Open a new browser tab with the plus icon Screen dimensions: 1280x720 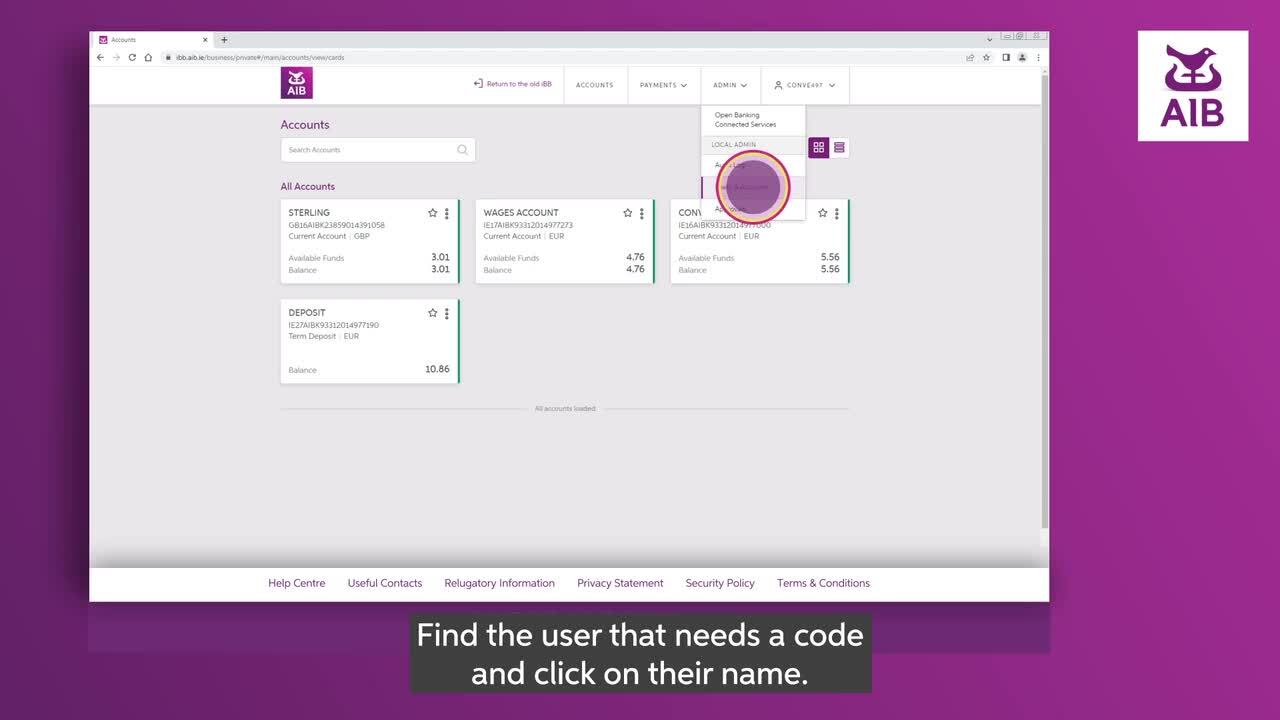pos(224,40)
